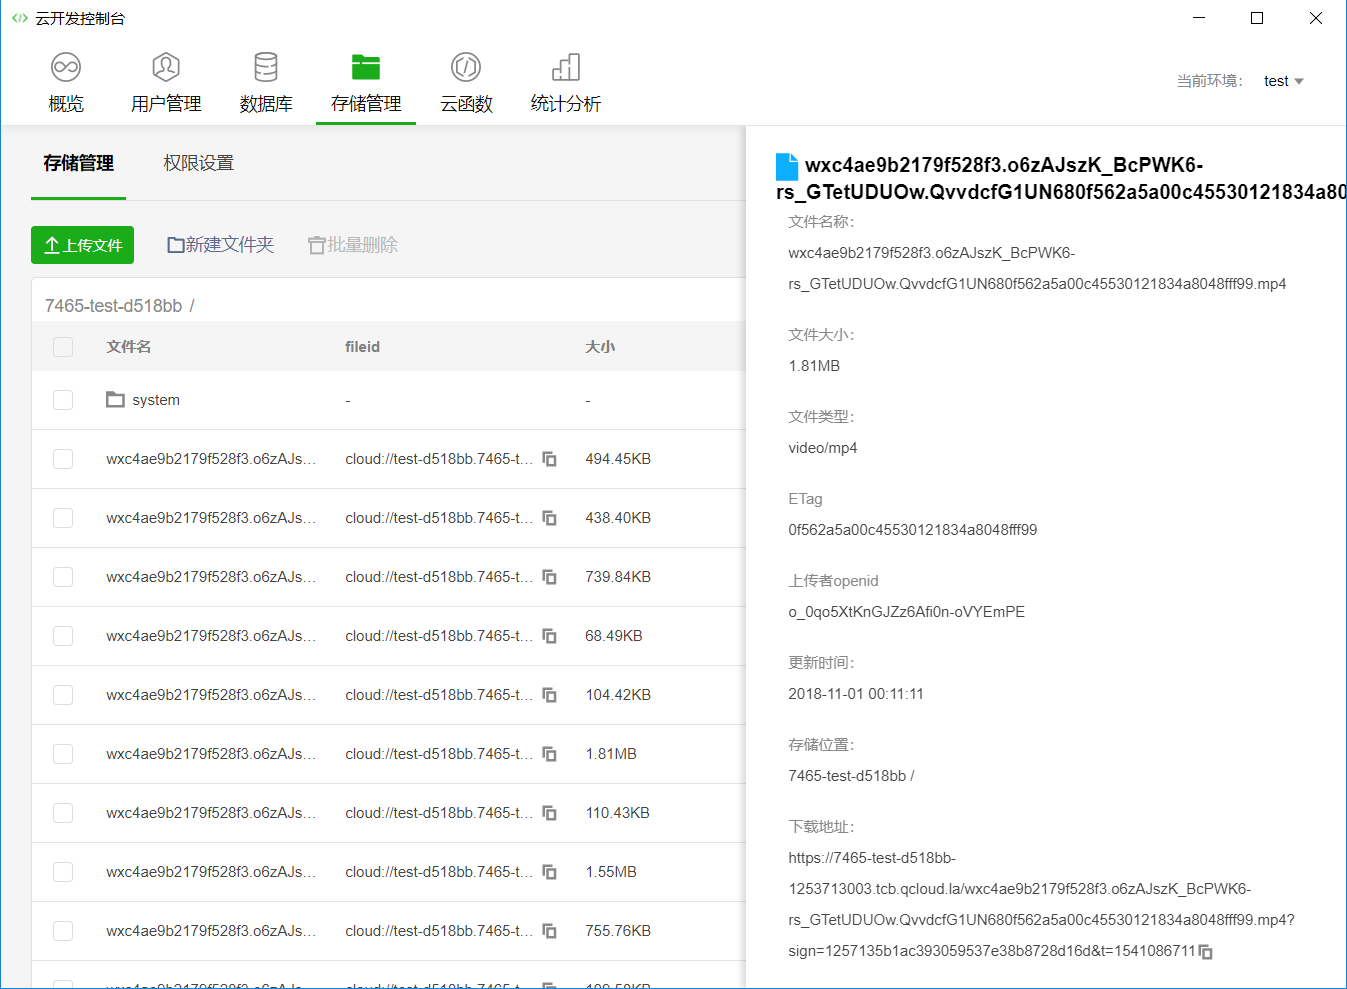Select checkbox of the 755.76KB file row

(x=63, y=931)
